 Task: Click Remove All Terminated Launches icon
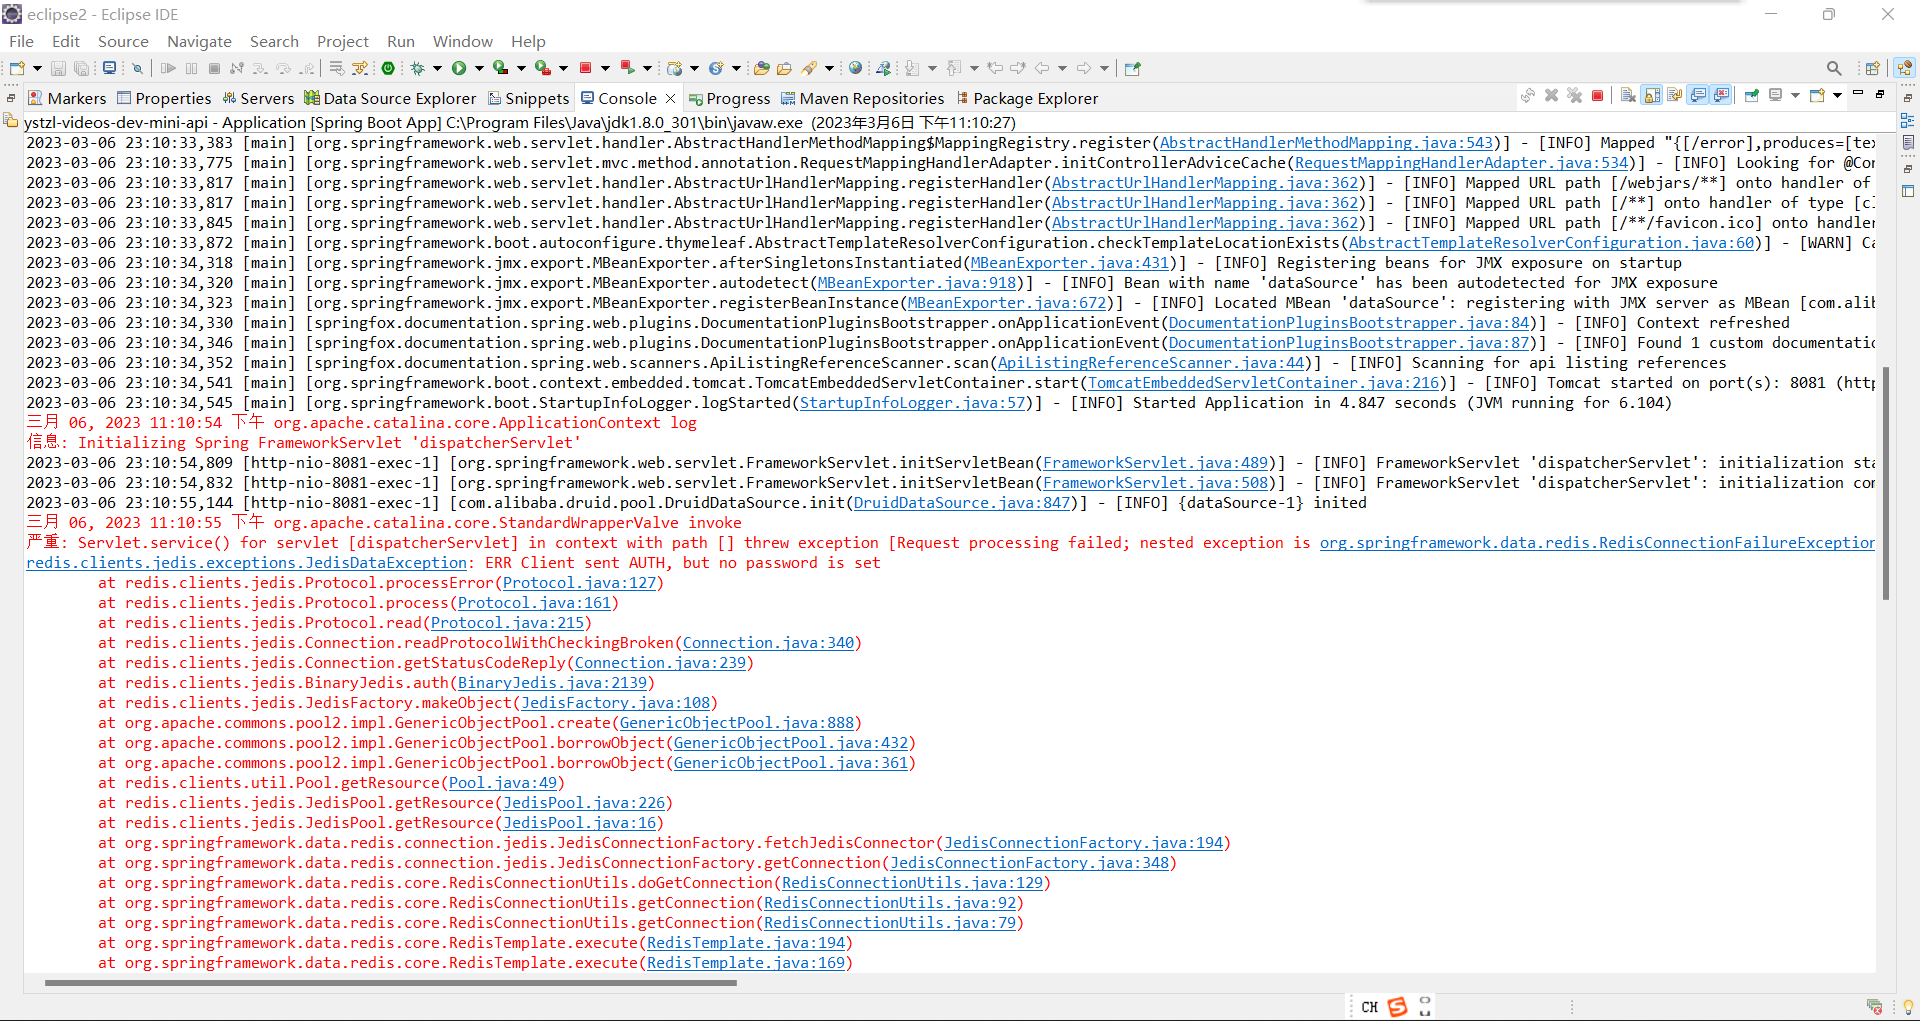point(1574,96)
